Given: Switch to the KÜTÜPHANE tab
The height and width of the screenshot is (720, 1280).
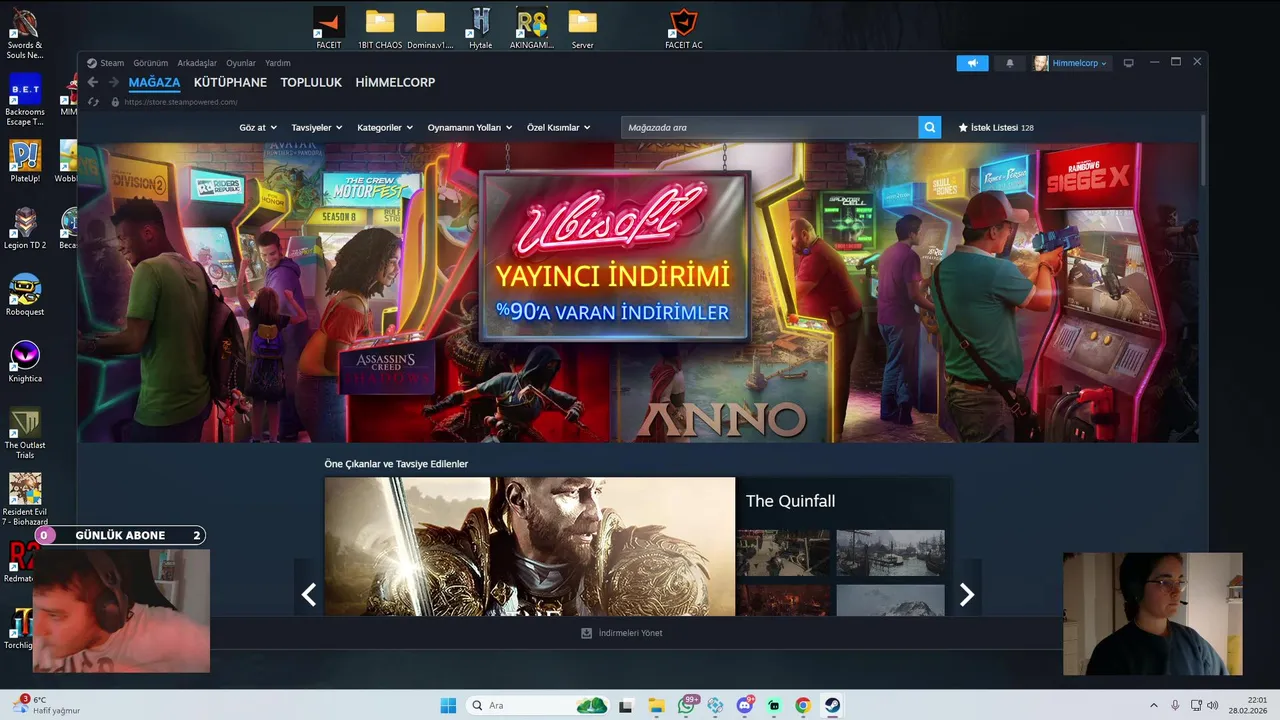Looking at the screenshot, I should (x=230, y=82).
